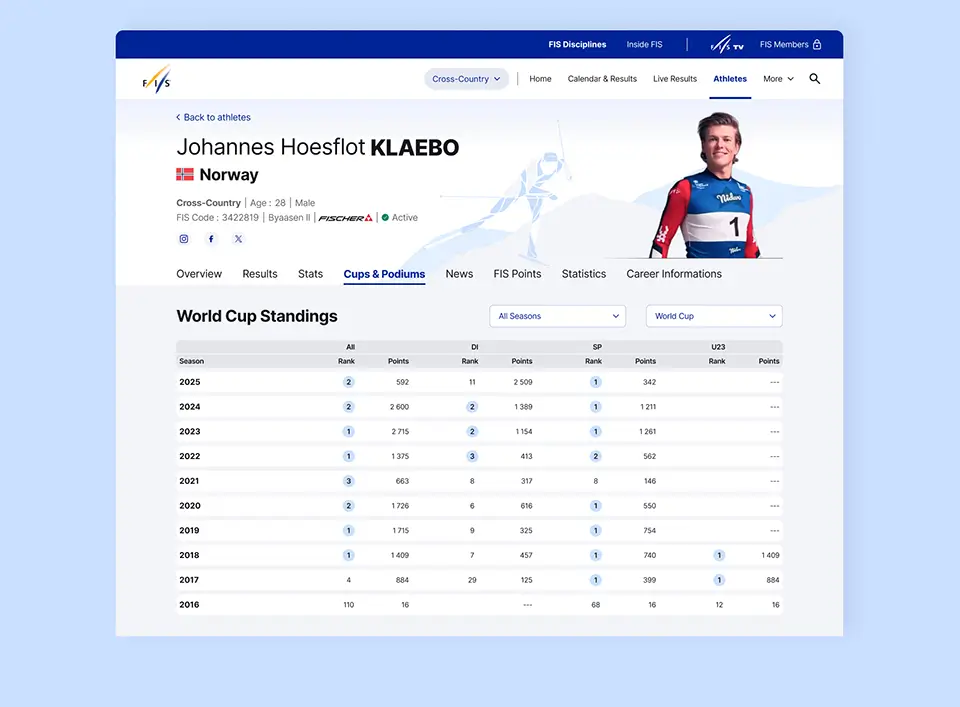This screenshot has height=707, width=960.
Task: Click the Season column header
Action: (x=192, y=361)
